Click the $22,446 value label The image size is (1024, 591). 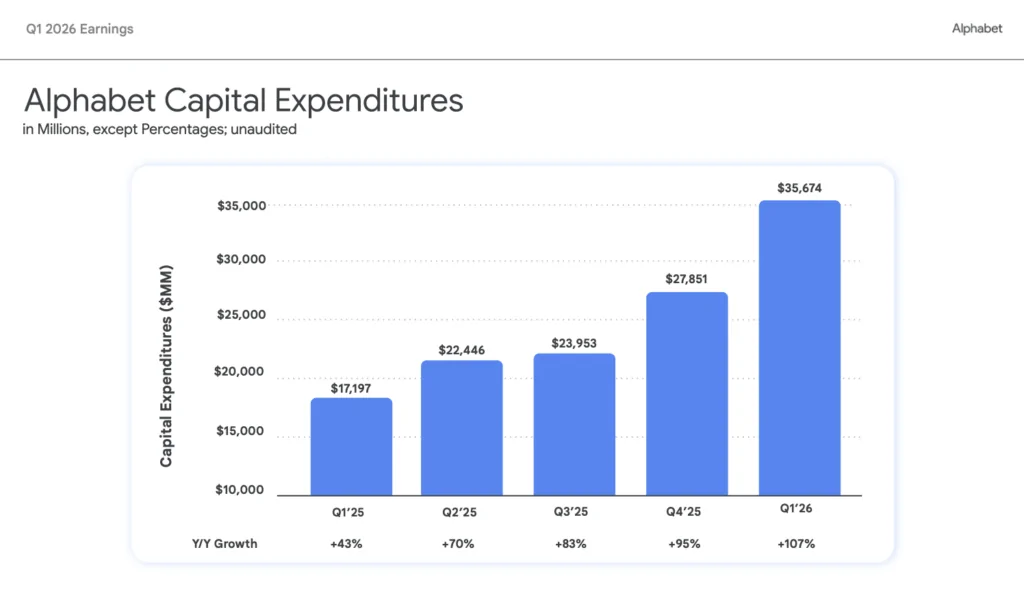pos(462,350)
